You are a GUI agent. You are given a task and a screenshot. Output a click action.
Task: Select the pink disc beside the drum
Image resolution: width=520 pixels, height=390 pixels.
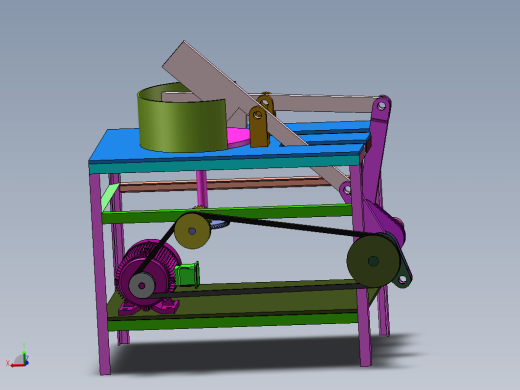(x=239, y=137)
